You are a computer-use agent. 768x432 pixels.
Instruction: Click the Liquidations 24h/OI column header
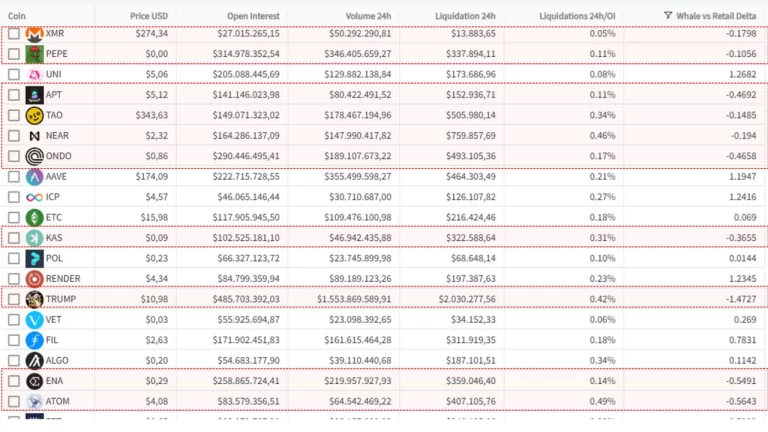point(577,16)
